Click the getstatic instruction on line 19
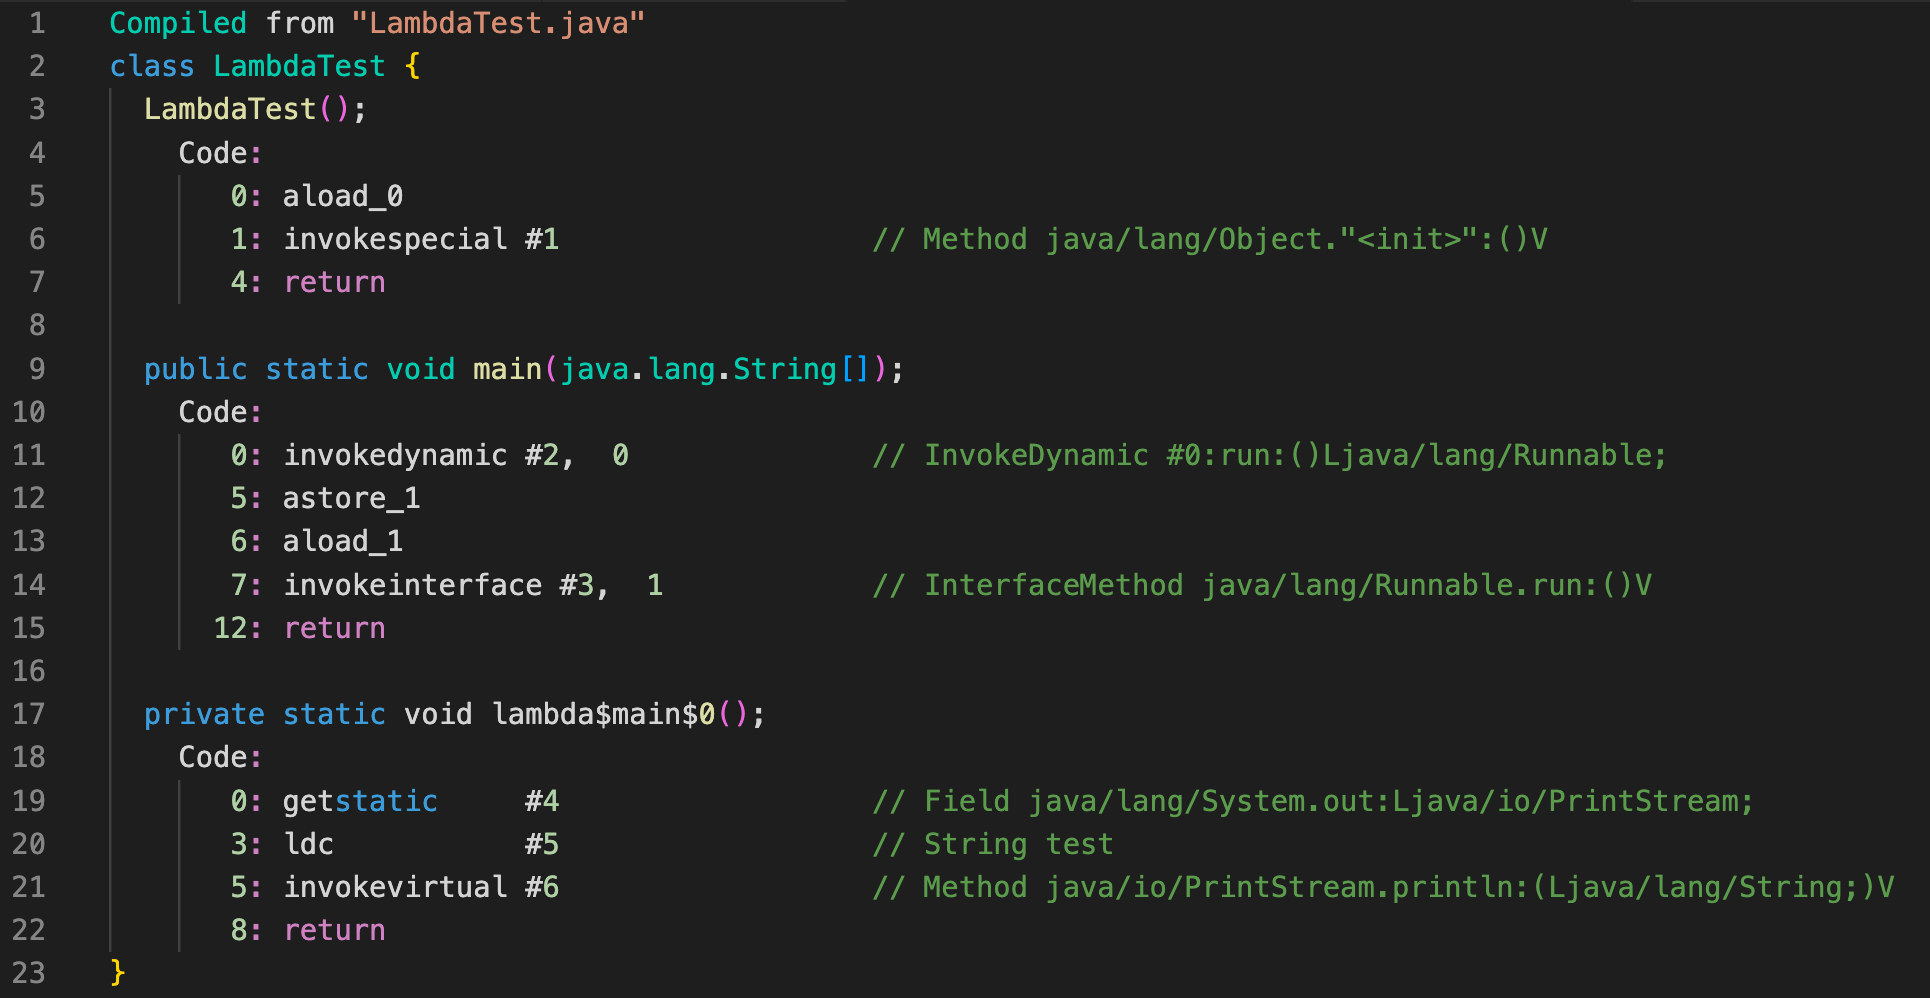The width and height of the screenshot is (1930, 998). (x=360, y=801)
